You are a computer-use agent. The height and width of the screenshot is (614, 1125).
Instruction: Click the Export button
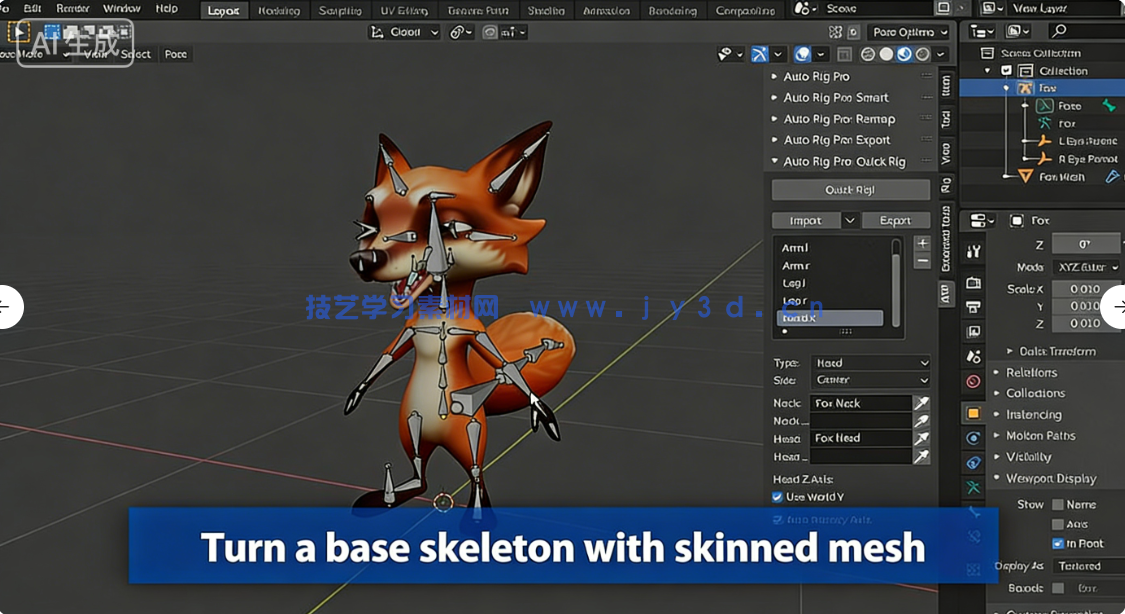point(896,220)
